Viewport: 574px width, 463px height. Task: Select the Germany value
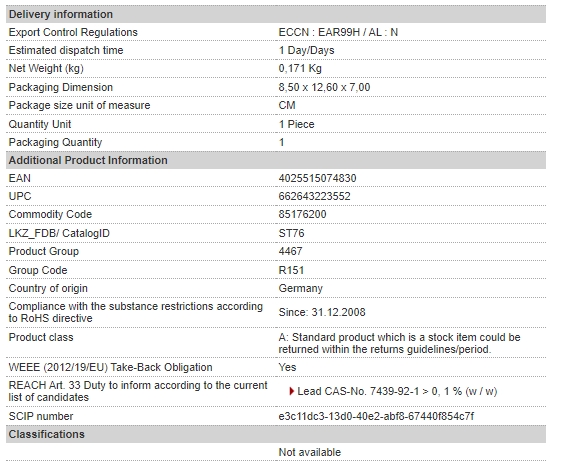tap(301, 288)
